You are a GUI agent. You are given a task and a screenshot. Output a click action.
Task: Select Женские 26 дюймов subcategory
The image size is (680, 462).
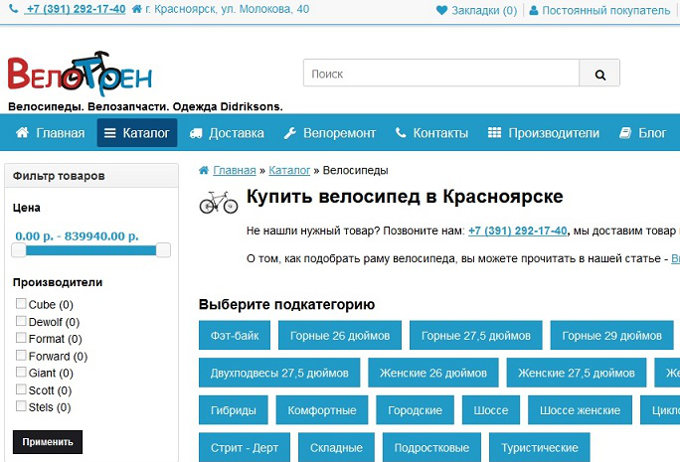point(433,373)
